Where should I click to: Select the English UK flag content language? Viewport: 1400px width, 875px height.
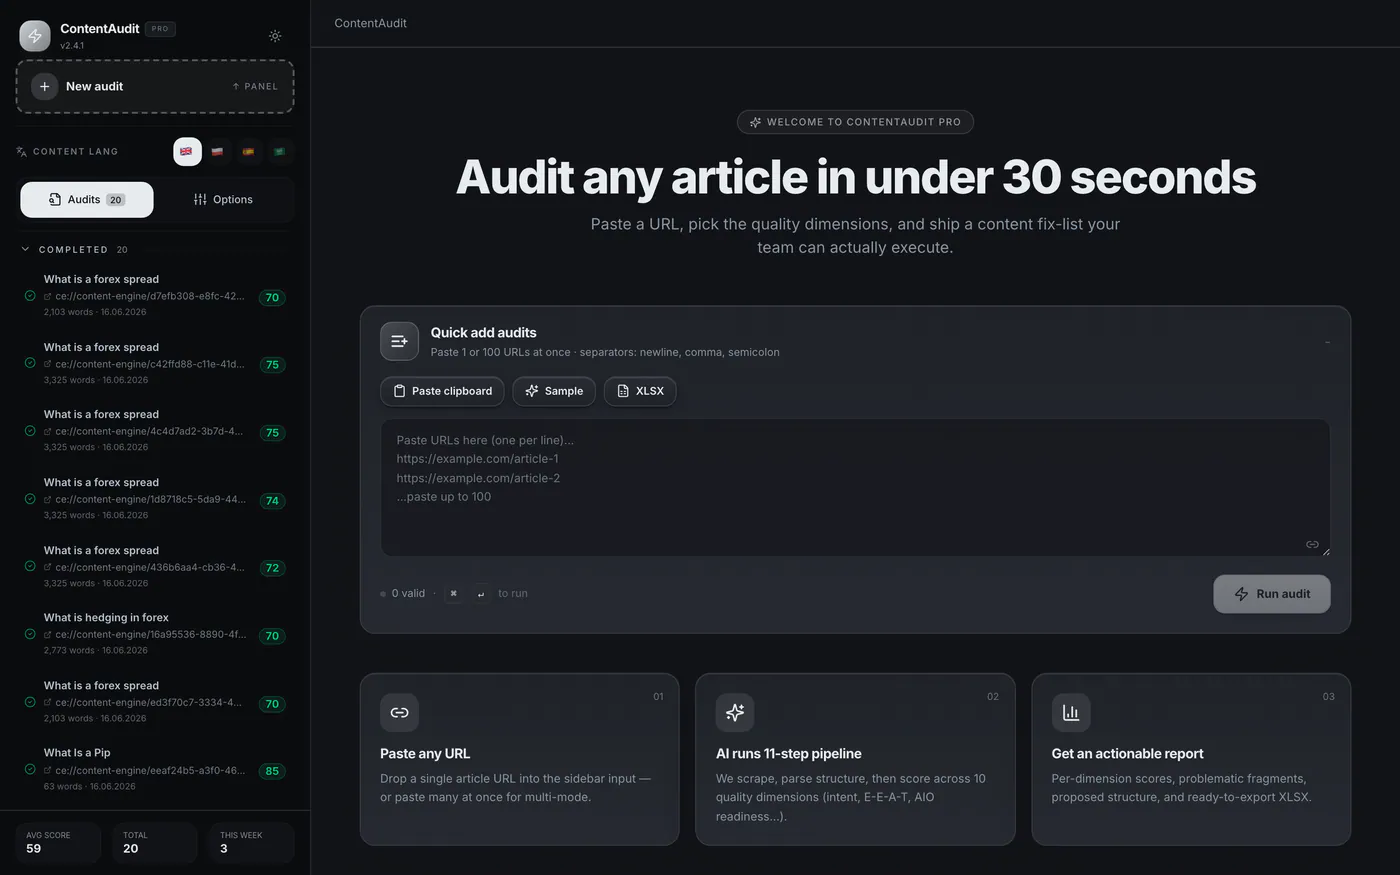pyautogui.click(x=187, y=151)
